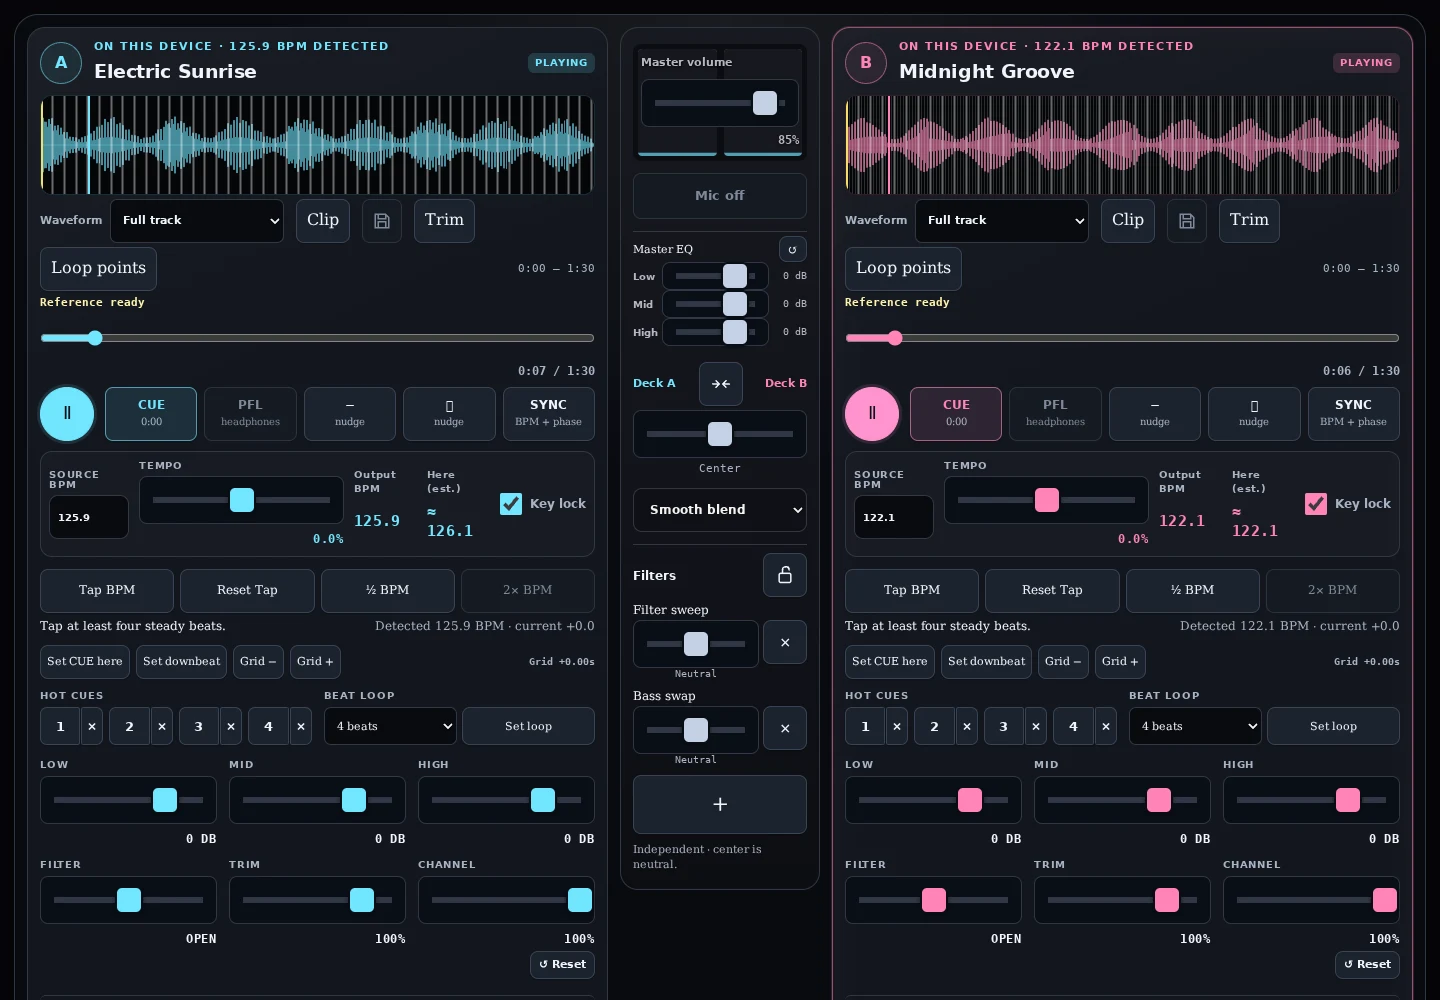Enable PFL headphones on Deck A
The image size is (1440, 1000).
[x=250, y=414]
